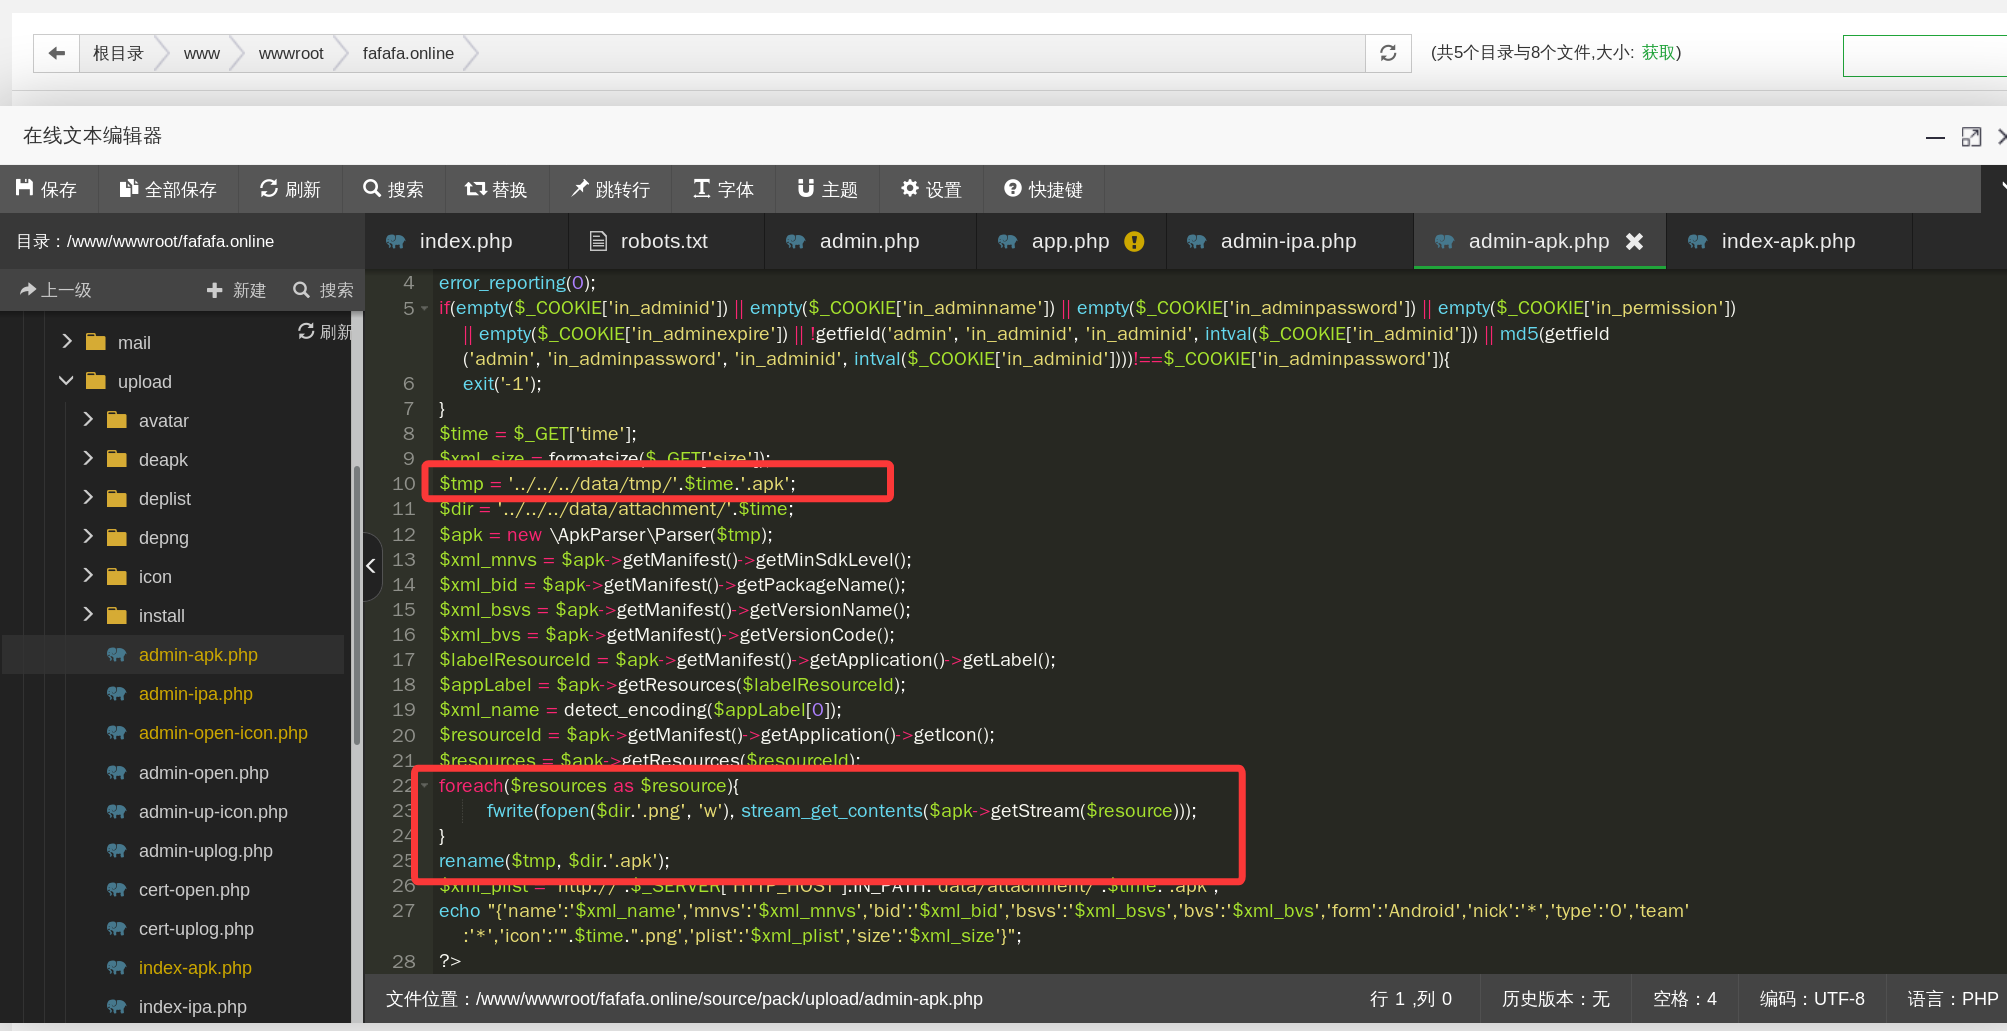The image size is (2007, 1031).
Task: Open admin-apk.php in file tree
Action: tap(198, 655)
